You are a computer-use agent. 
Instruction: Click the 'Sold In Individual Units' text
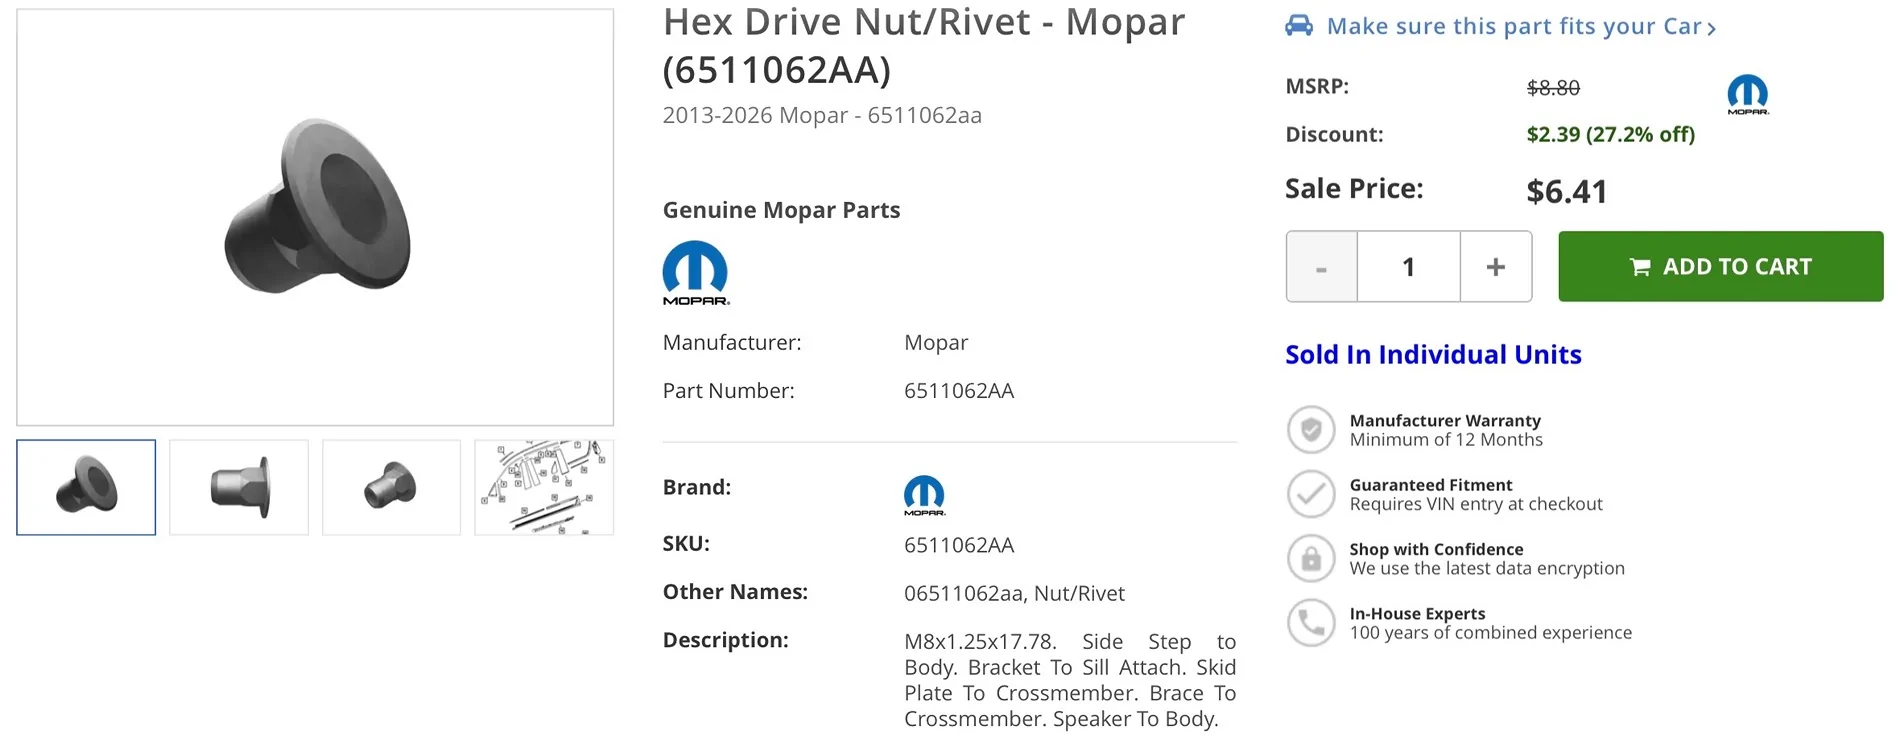pos(1433,355)
